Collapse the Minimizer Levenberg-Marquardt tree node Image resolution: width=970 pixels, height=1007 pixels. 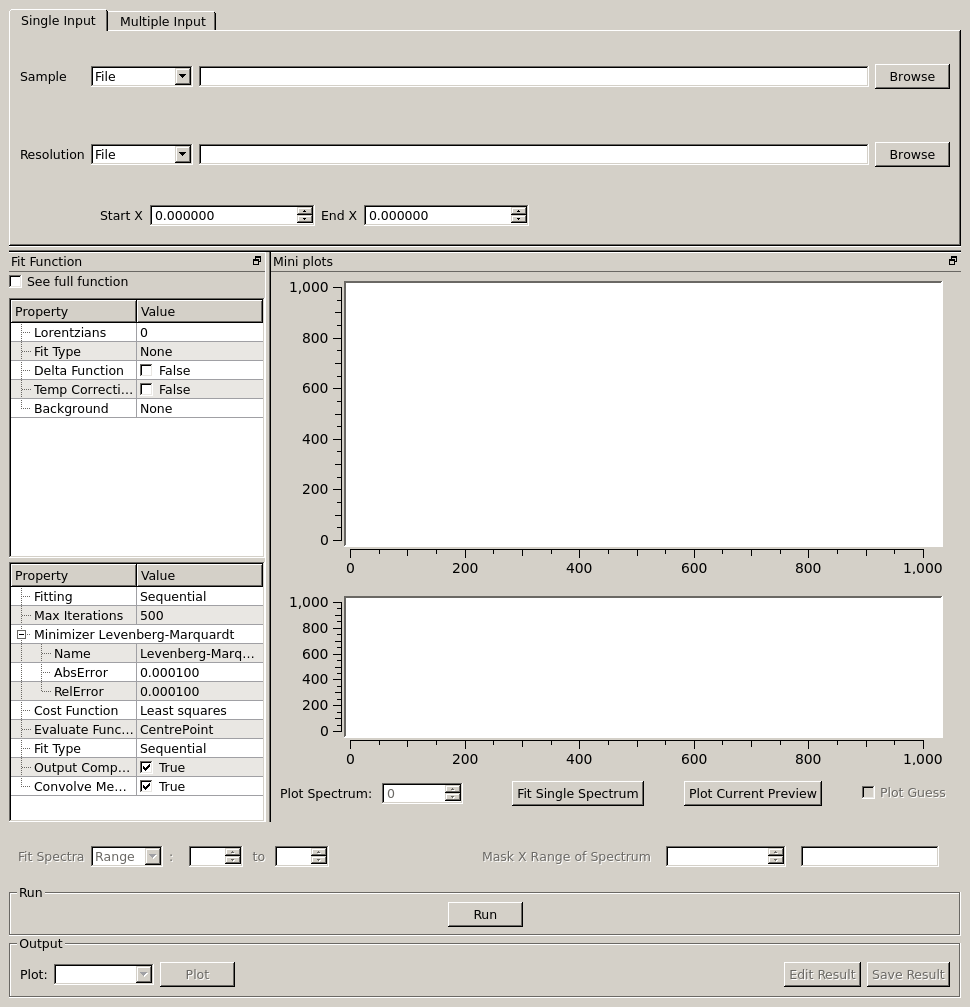21,634
